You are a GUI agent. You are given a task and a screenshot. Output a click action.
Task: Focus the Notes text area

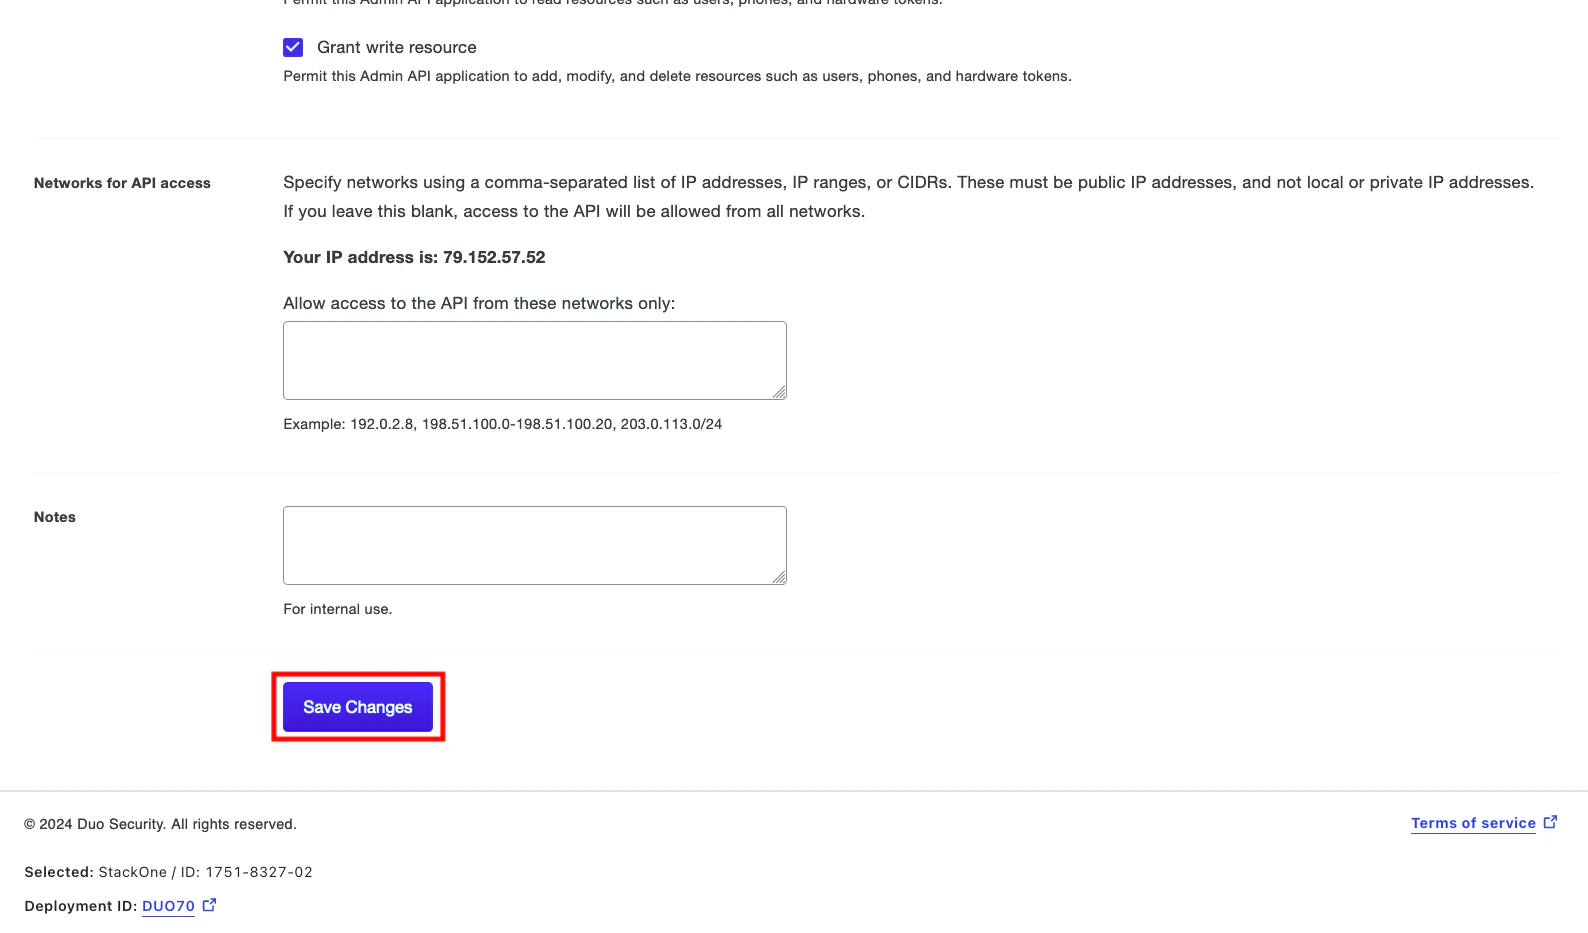pyautogui.click(x=535, y=545)
